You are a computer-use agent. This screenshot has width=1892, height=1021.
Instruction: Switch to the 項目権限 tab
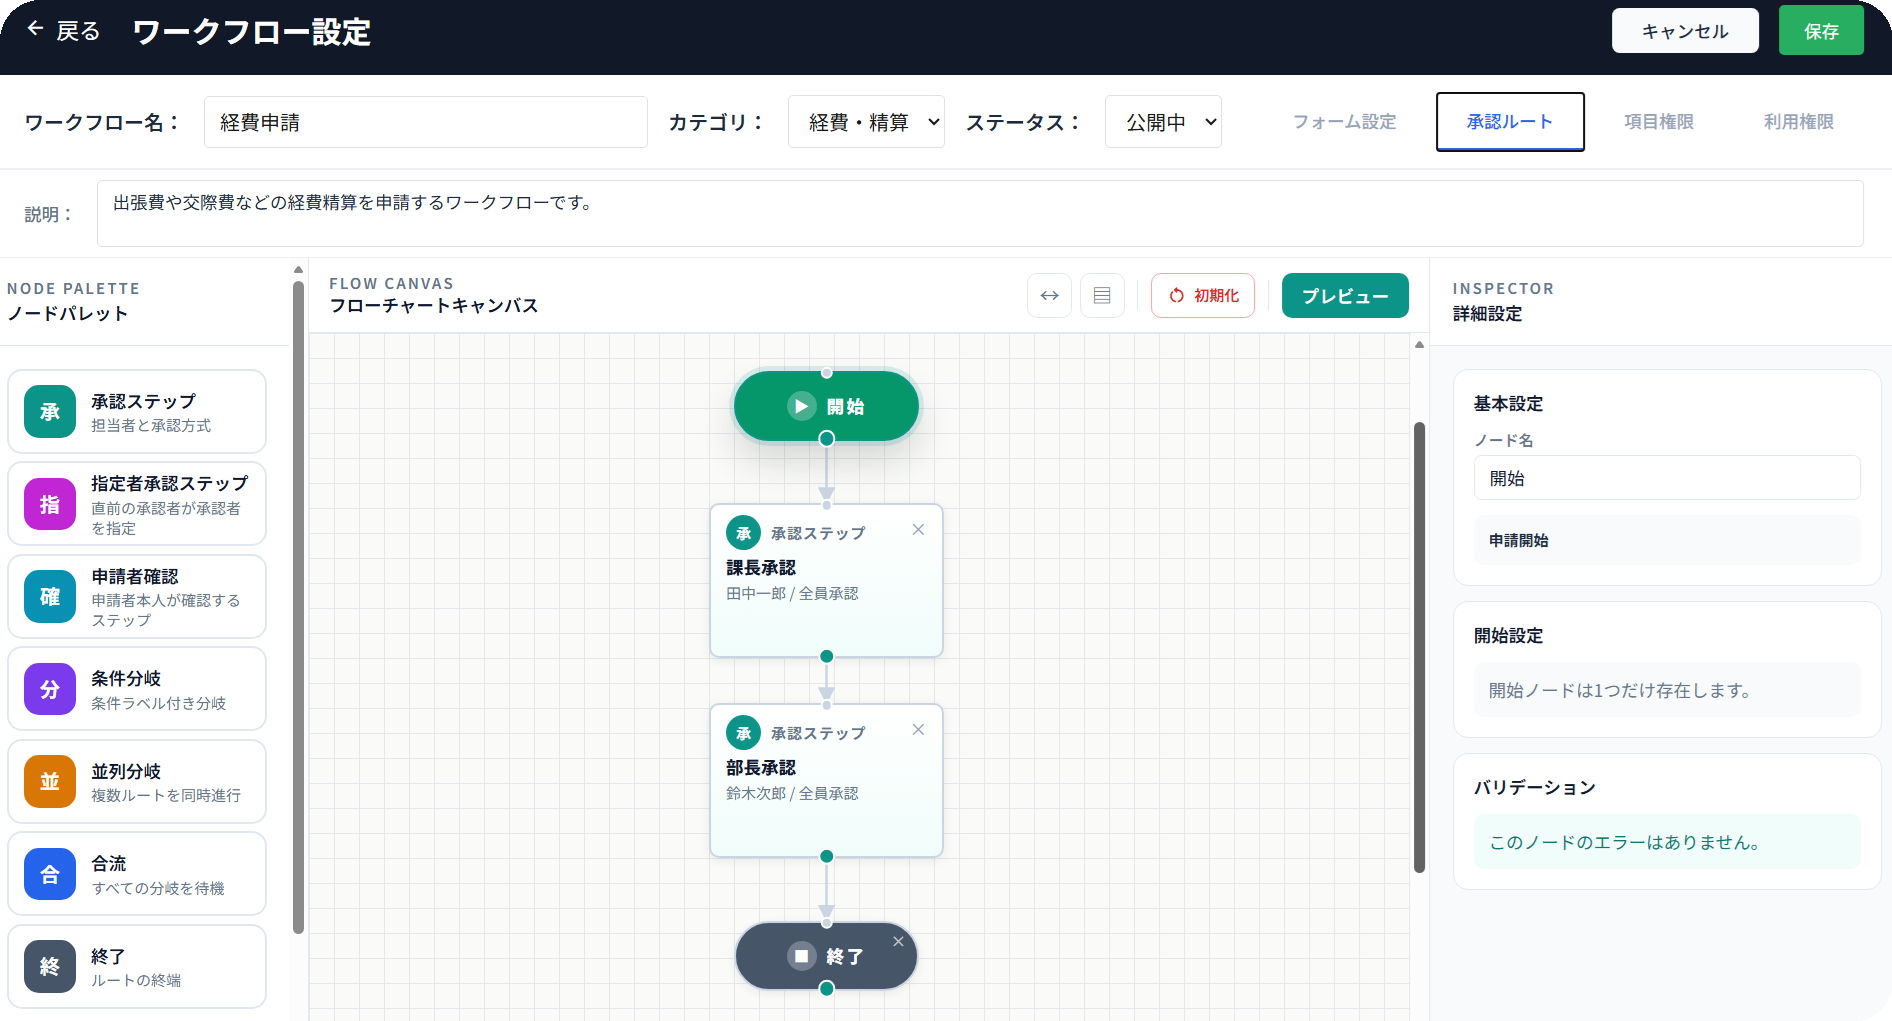[1659, 122]
